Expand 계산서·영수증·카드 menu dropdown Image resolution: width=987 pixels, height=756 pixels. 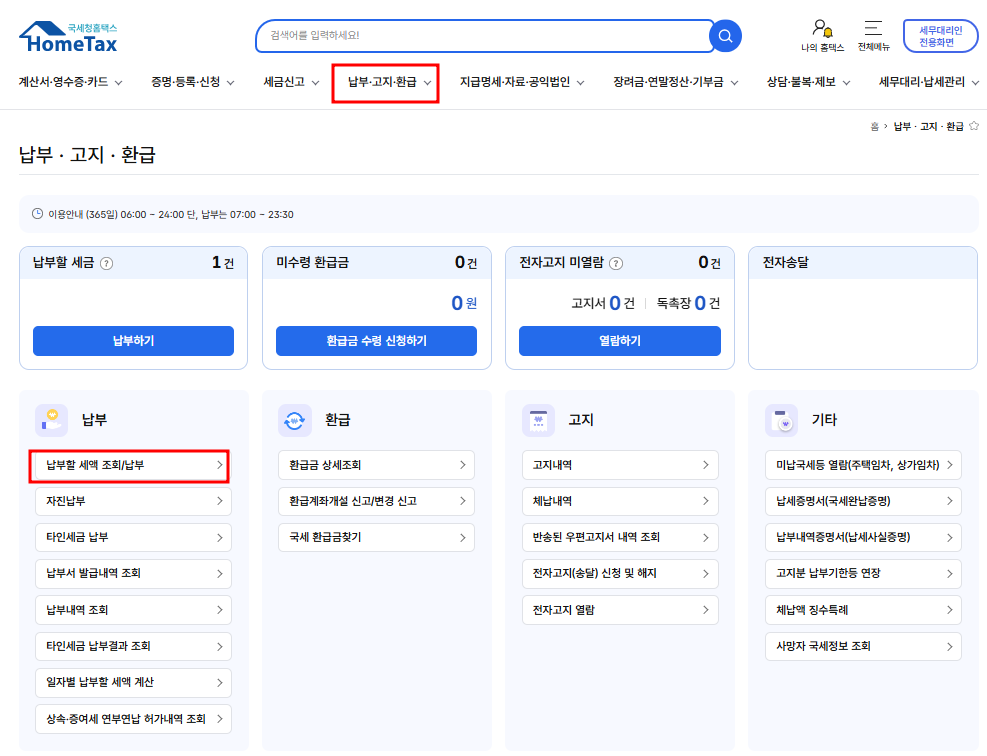pyautogui.click(x=70, y=82)
